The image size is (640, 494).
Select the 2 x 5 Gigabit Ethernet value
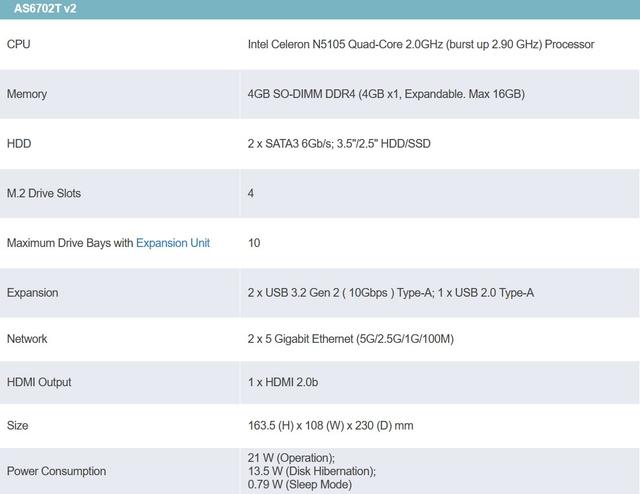(351, 339)
